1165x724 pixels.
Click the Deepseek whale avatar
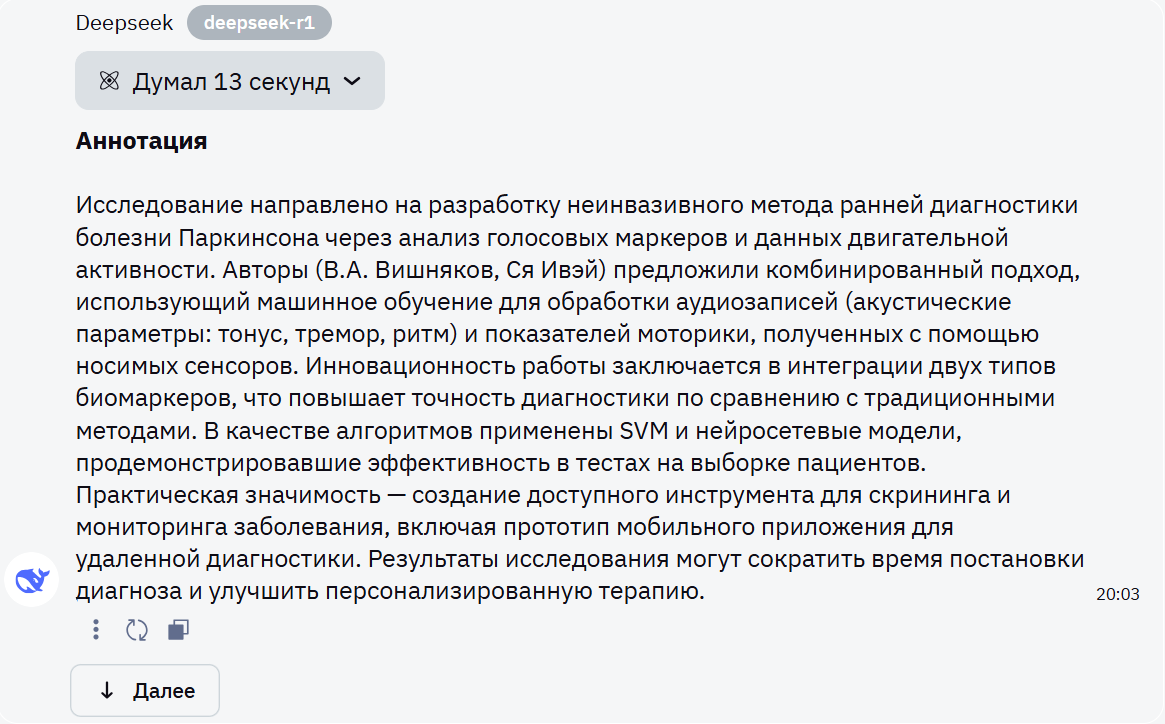tap(31, 579)
